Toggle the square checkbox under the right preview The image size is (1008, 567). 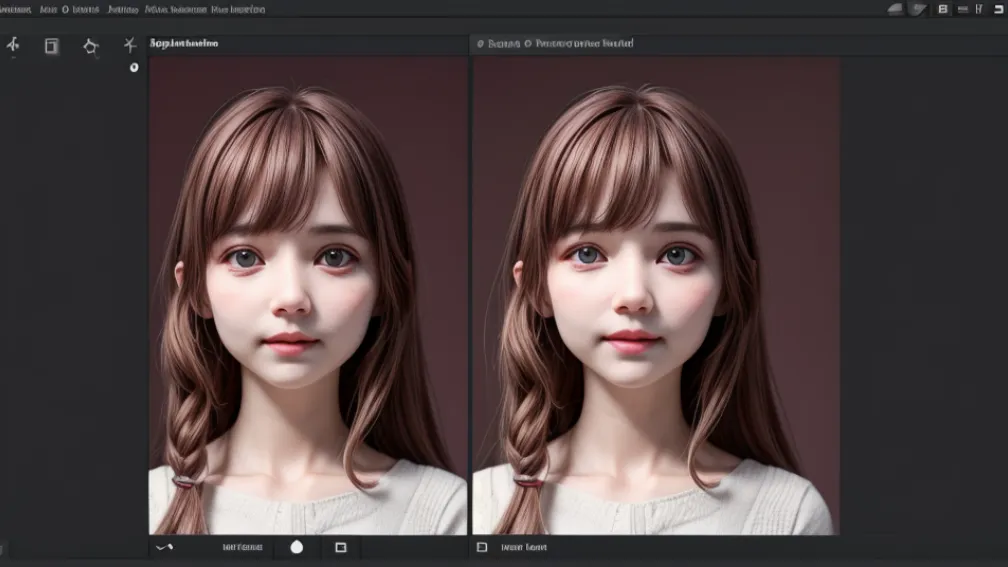click(482, 547)
